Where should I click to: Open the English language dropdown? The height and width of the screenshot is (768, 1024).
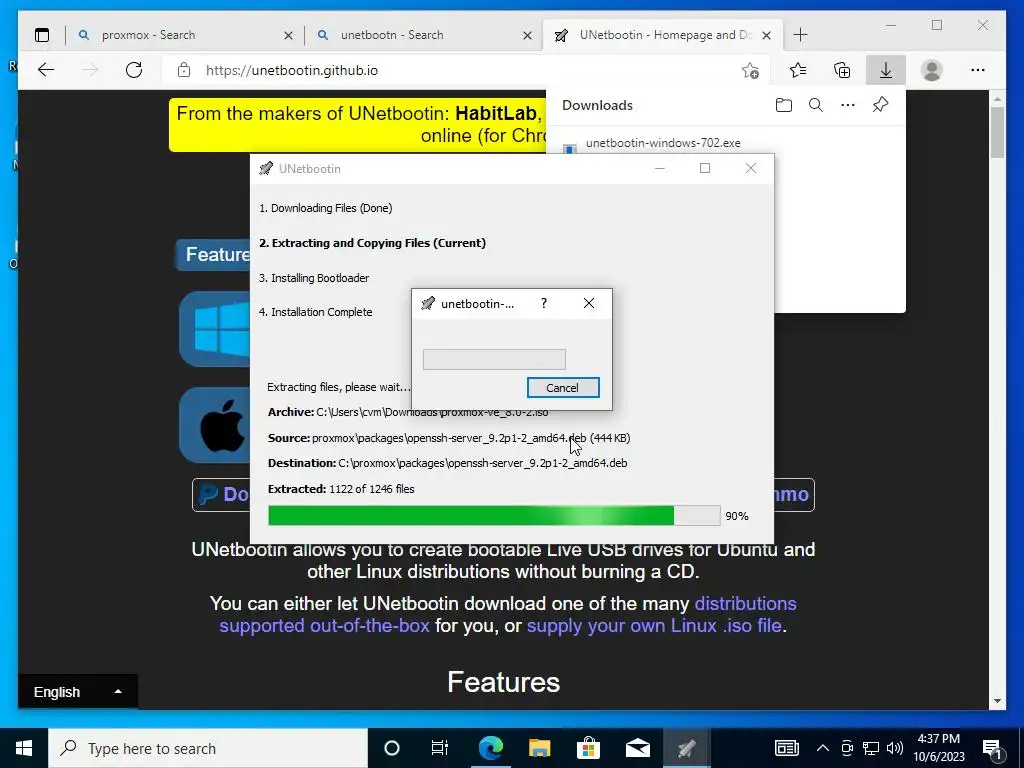tap(78, 692)
